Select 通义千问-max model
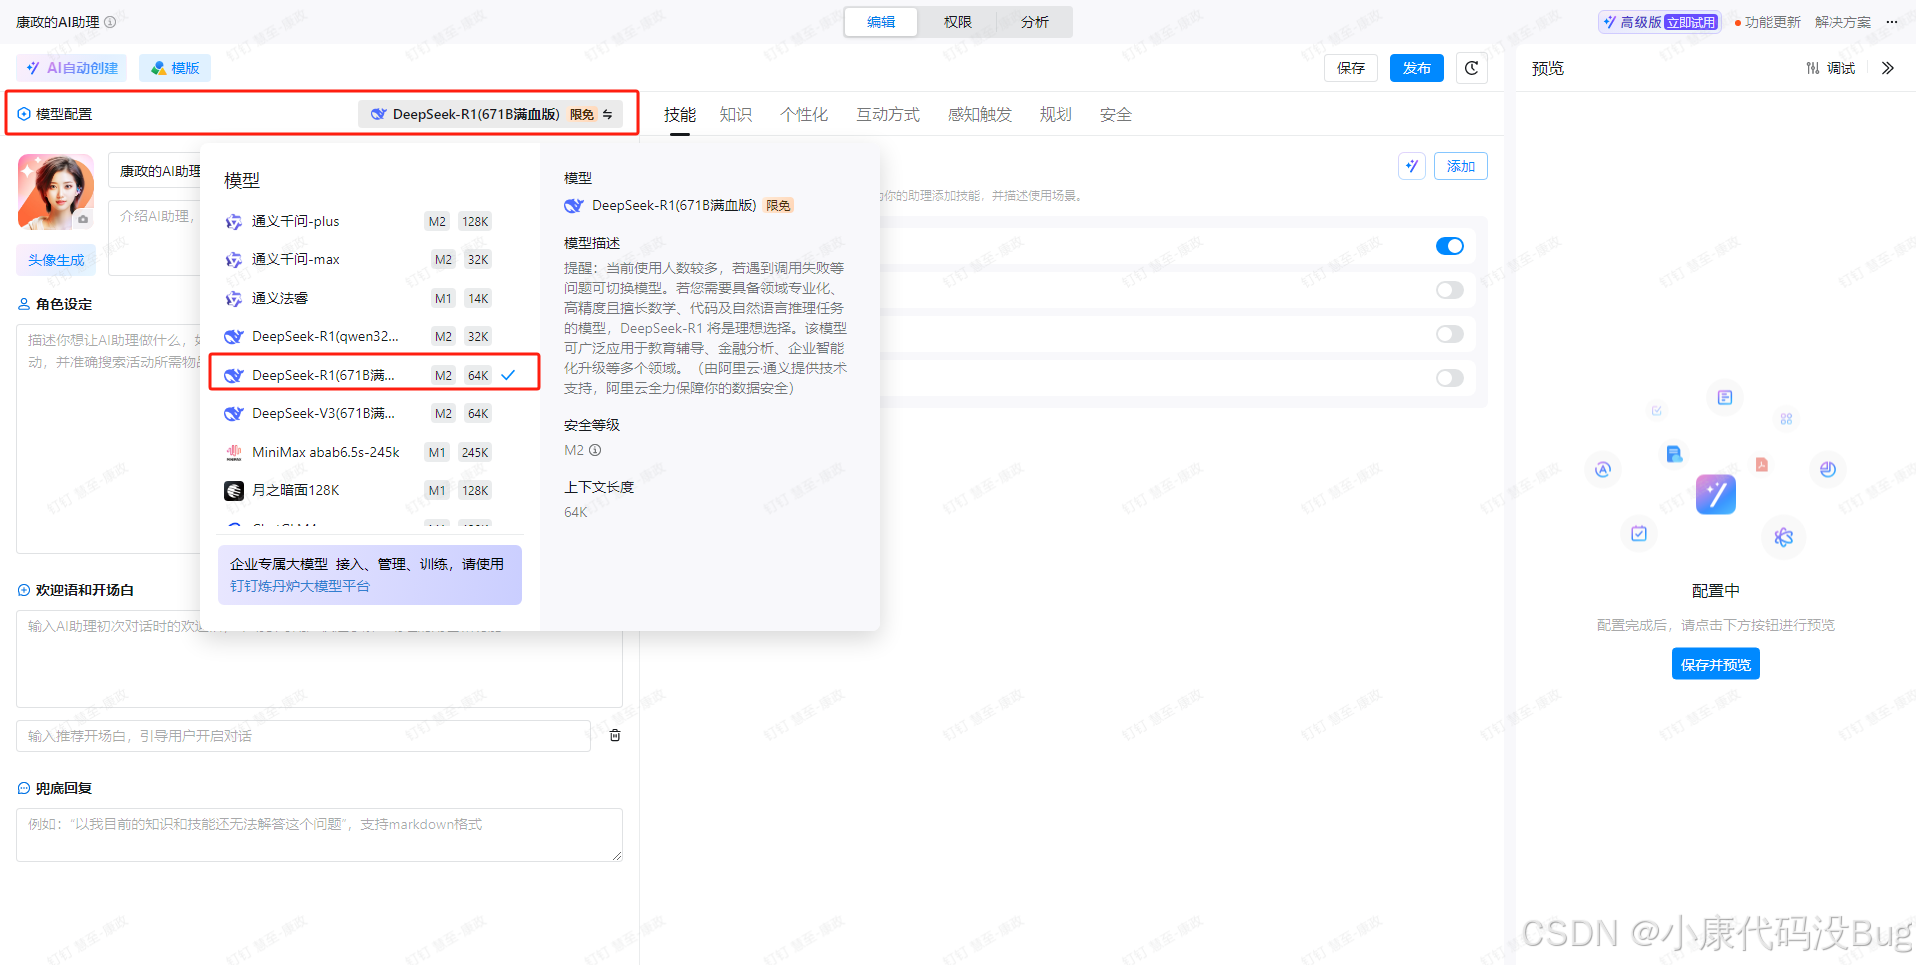1916x965 pixels. [x=370, y=259]
